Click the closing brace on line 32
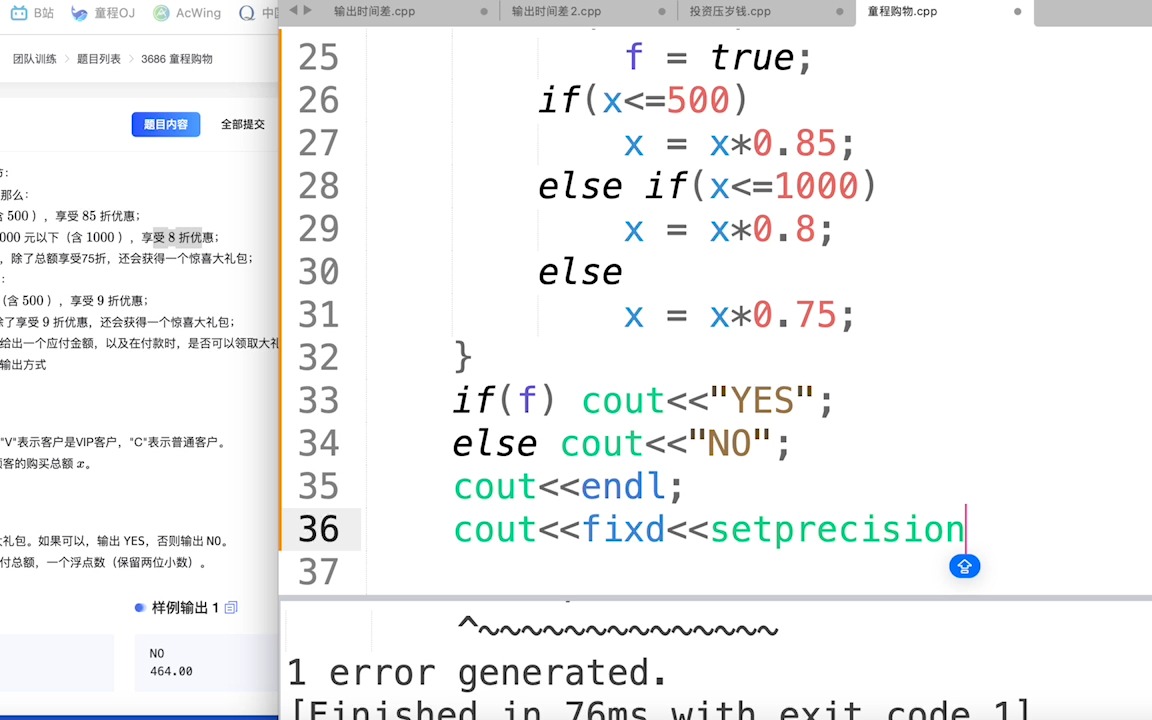The width and height of the screenshot is (1152, 720). tap(463, 358)
